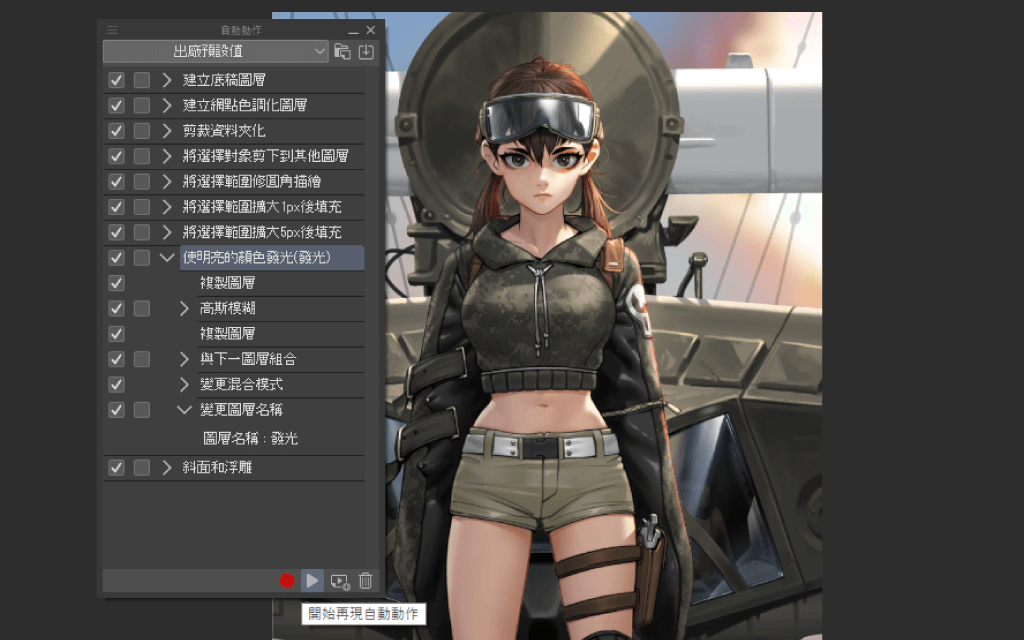Uncheck the 建立網點色調化圖層 checkbox
Viewport: 1024px width, 640px height.
[115, 105]
